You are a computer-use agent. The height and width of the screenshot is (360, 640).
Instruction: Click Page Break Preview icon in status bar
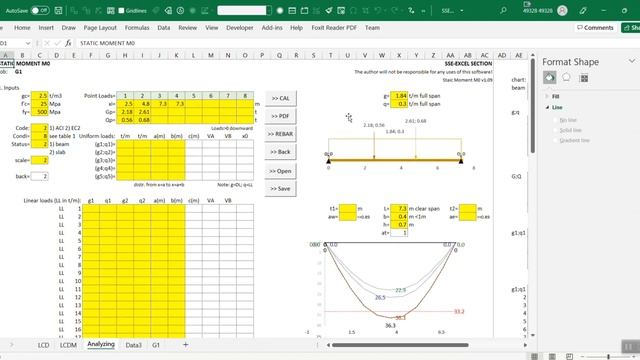[x=569, y=357]
